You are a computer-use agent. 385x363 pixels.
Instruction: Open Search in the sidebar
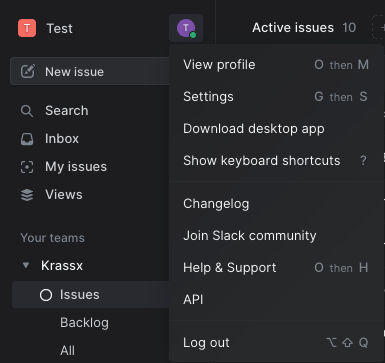pos(67,111)
